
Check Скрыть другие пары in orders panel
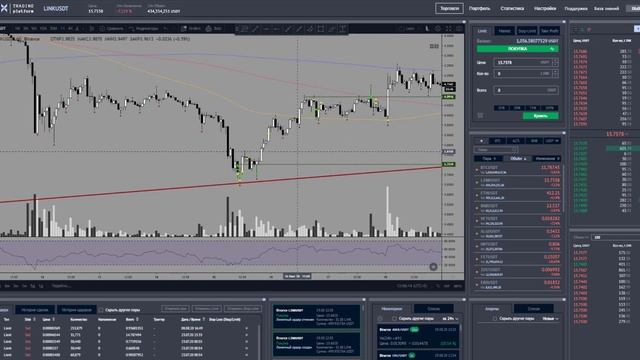(x=101, y=310)
